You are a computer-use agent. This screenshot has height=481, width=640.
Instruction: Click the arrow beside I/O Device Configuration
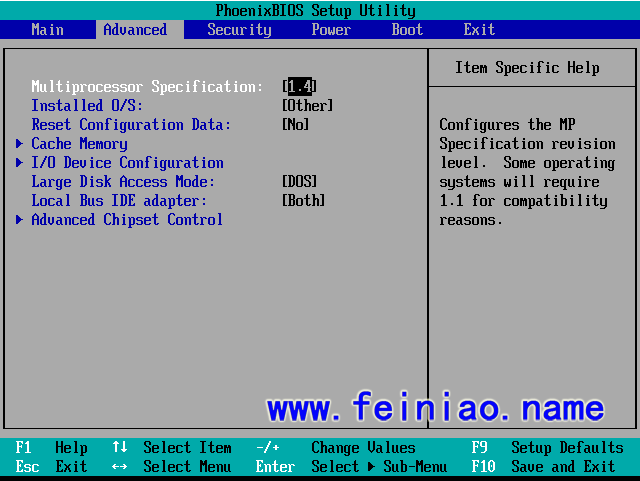19,163
